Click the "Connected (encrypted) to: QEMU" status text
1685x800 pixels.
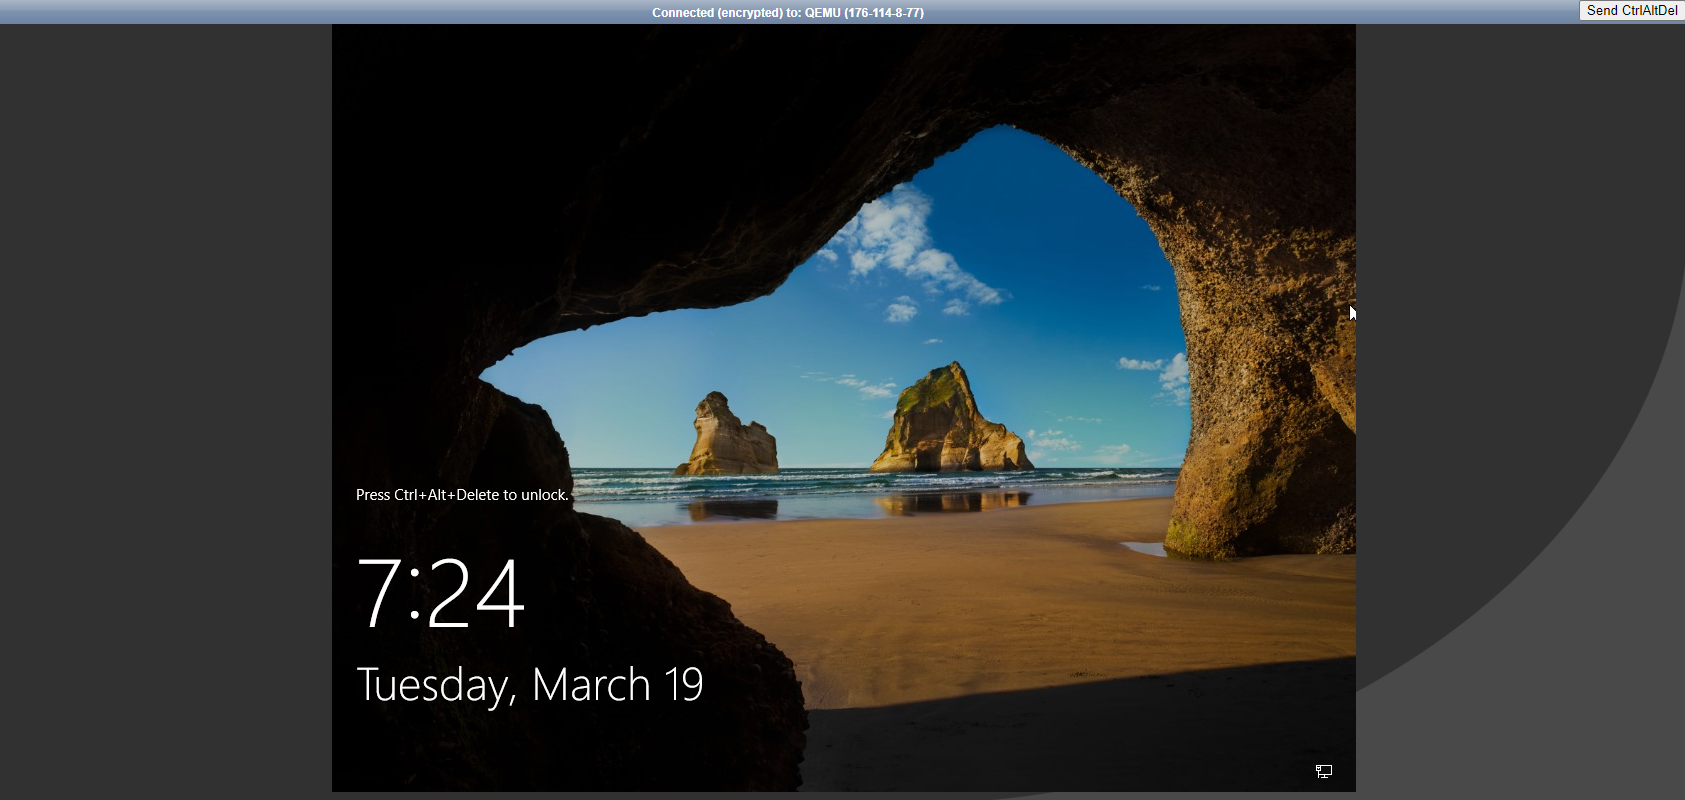[788, 13]
